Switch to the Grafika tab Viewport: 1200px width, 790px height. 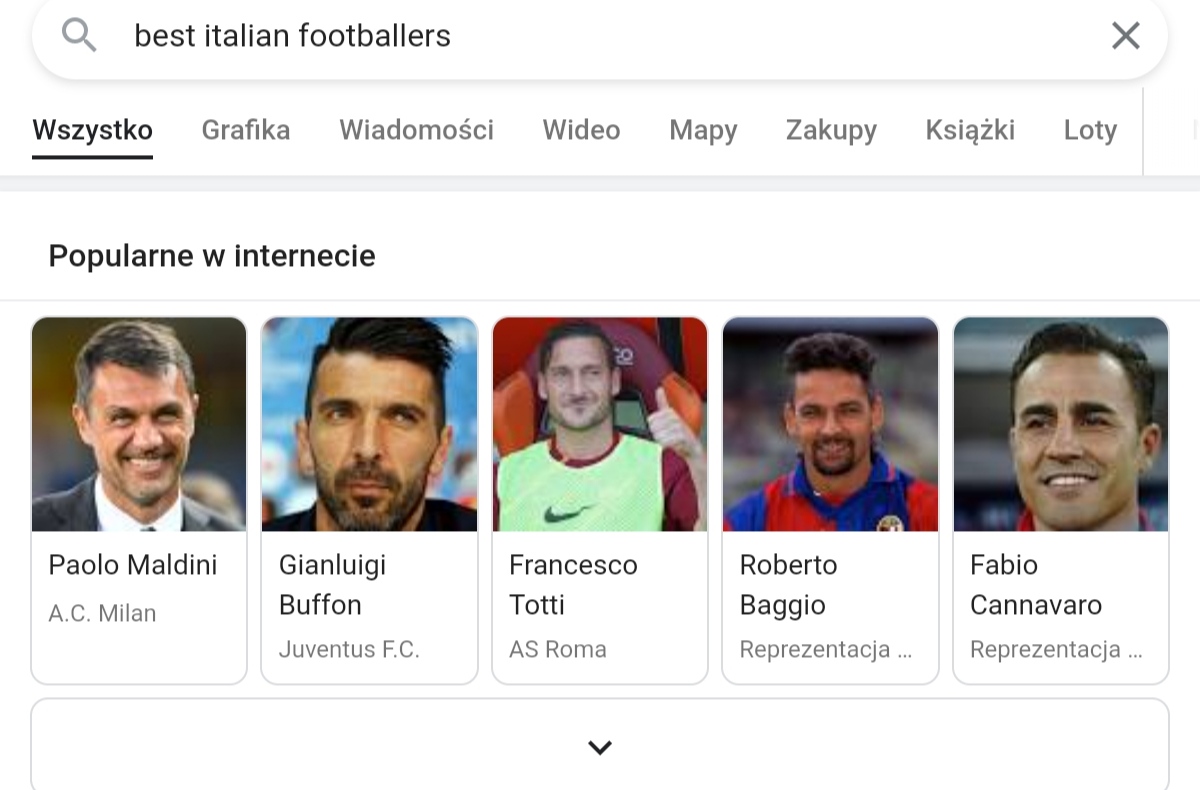(246, 130)
